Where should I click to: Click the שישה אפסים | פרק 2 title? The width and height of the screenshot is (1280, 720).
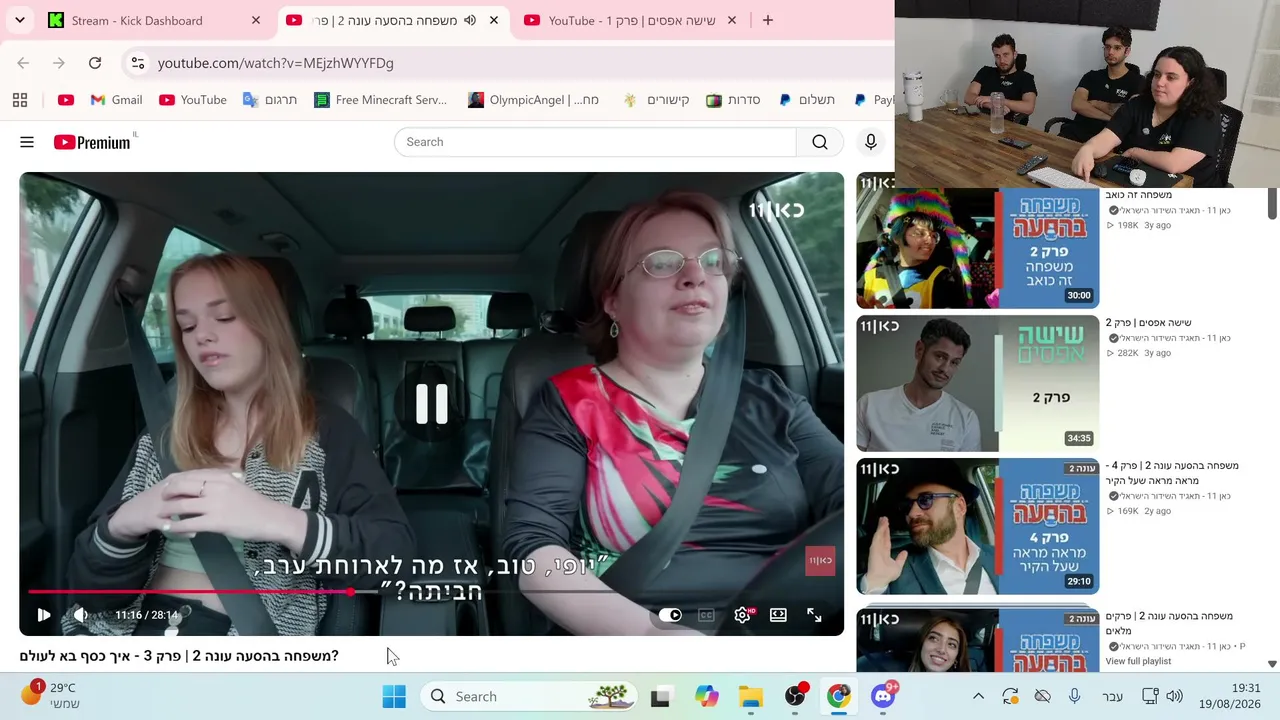1148,323
